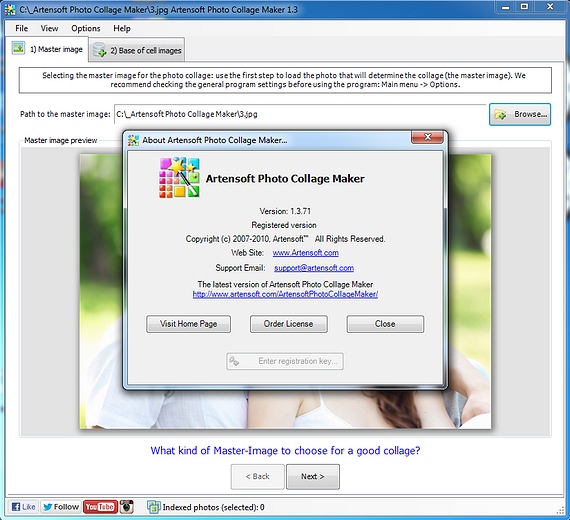Click the Path to the master image field

click(300, 114)
